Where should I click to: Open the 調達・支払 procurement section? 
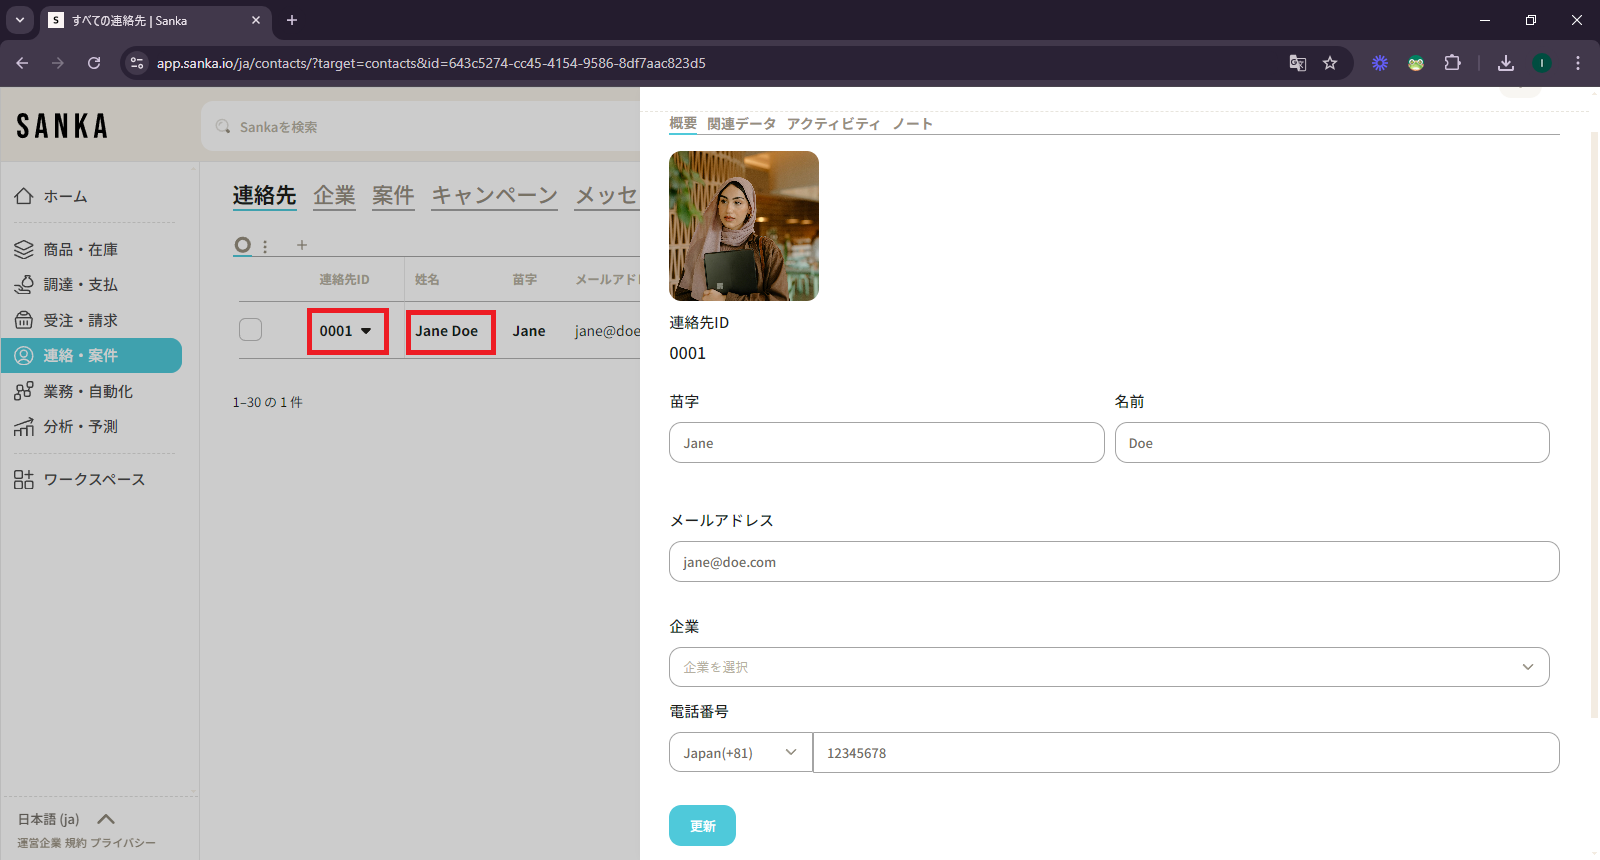tap(80, 285)
